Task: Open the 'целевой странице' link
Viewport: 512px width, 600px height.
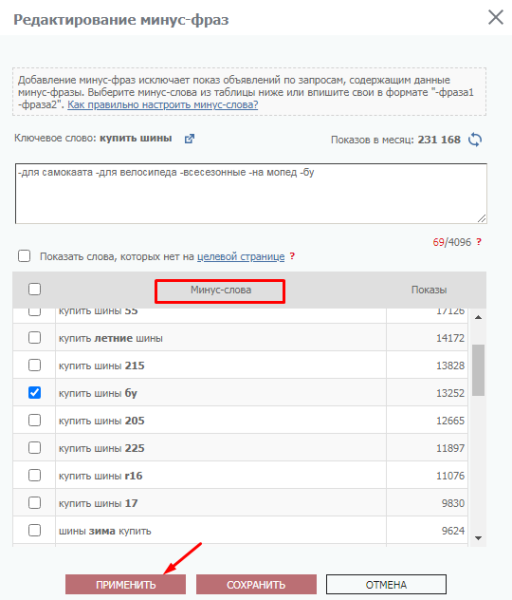Action: pos(241,256)
